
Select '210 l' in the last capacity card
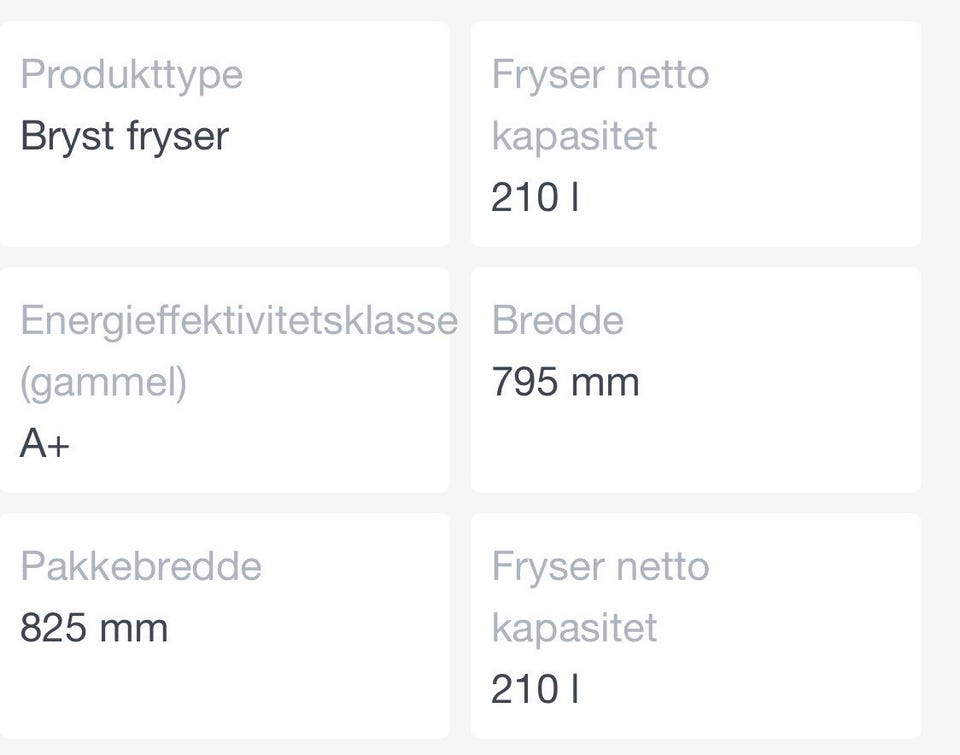tap(534, 689)
